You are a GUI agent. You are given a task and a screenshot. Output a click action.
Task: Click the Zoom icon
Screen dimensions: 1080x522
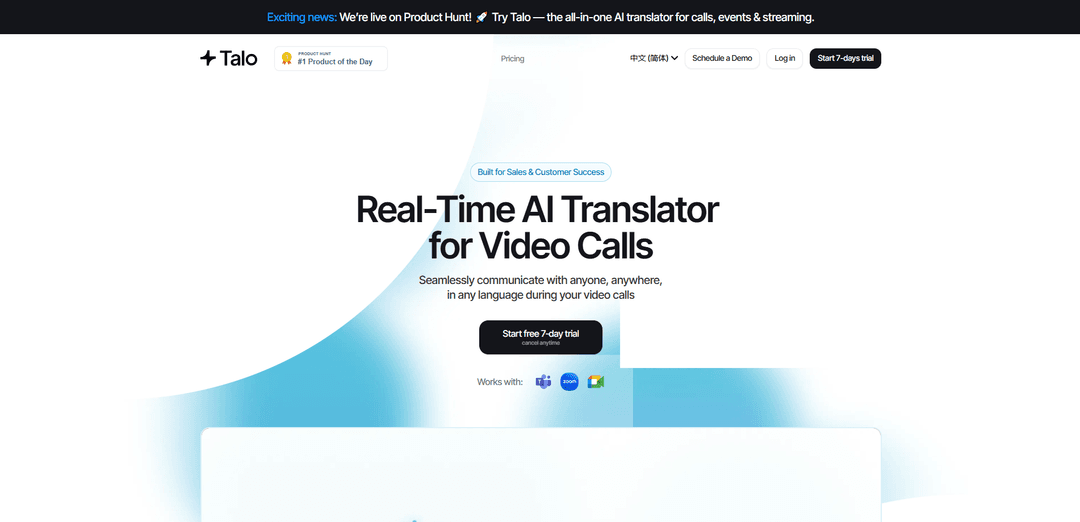(569, 382)
